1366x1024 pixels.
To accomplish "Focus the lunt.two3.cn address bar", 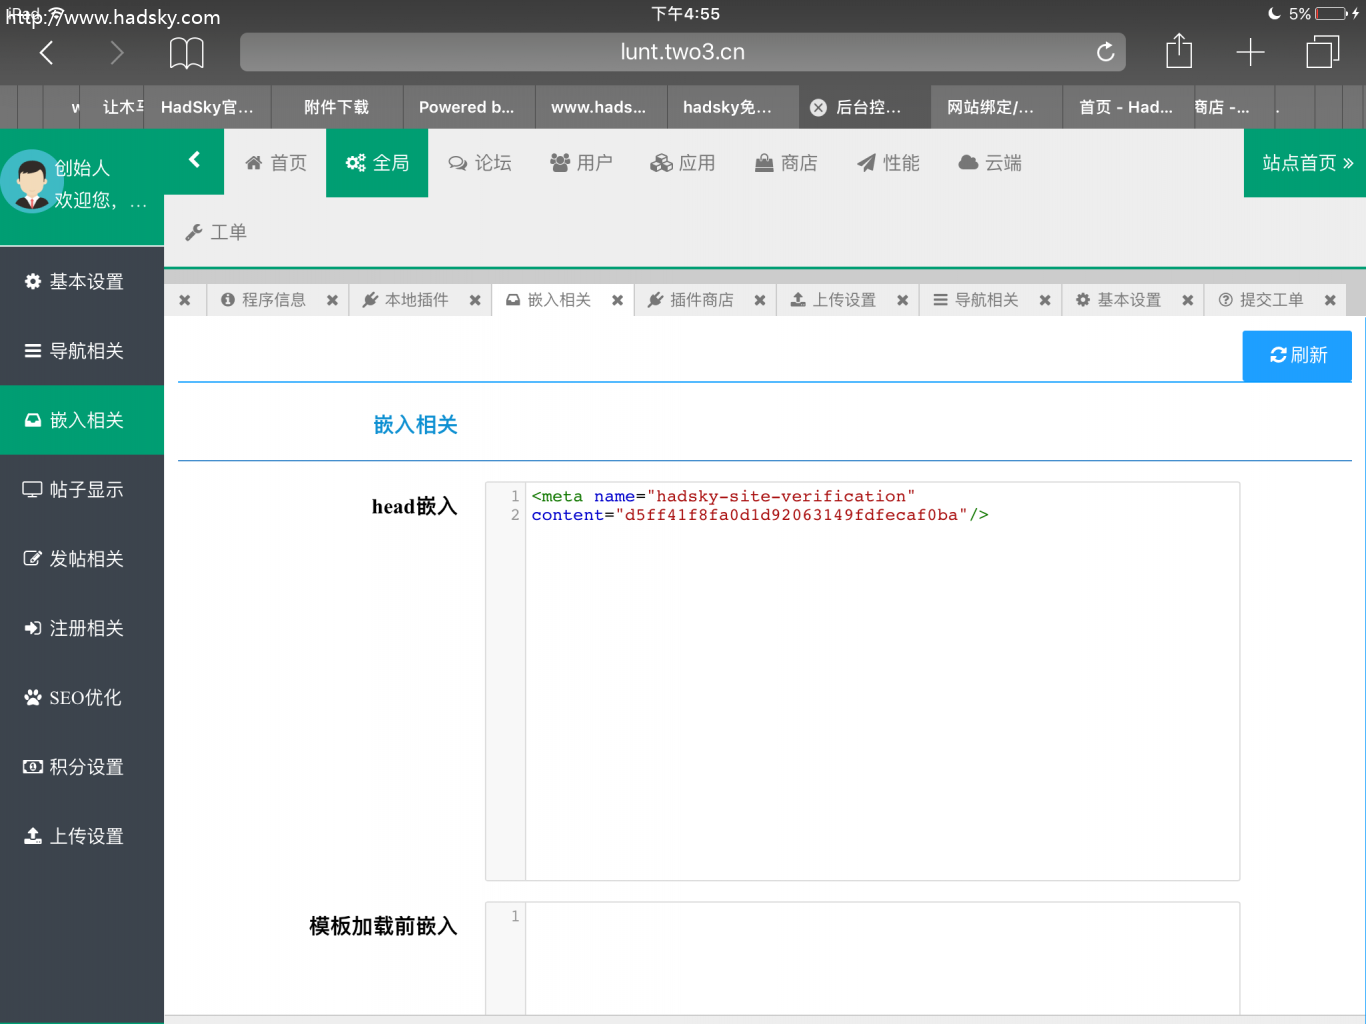I will pos(682,52).
